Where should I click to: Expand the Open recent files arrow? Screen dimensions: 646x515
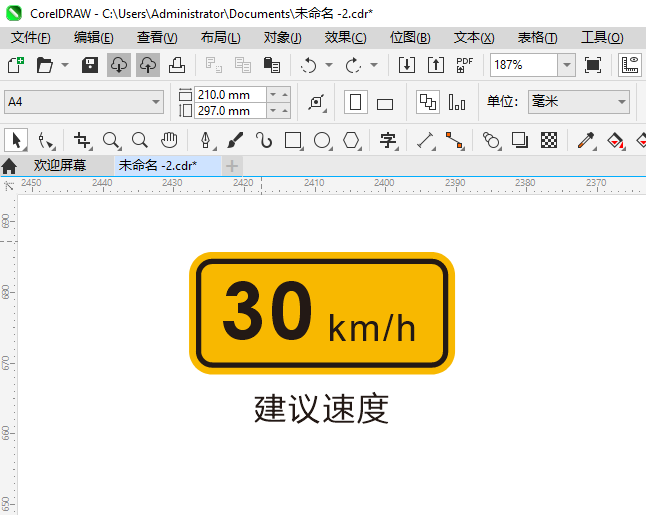pos(65,65)
